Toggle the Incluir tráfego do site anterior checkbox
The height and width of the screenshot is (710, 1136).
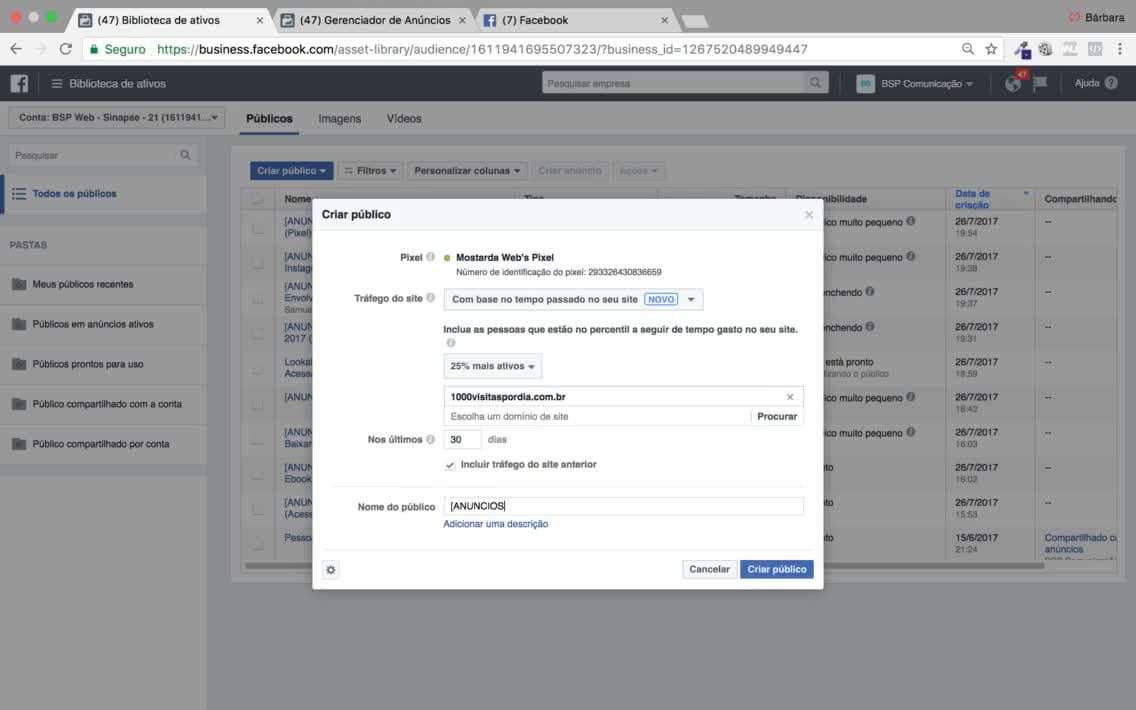(x=450, y=465)
